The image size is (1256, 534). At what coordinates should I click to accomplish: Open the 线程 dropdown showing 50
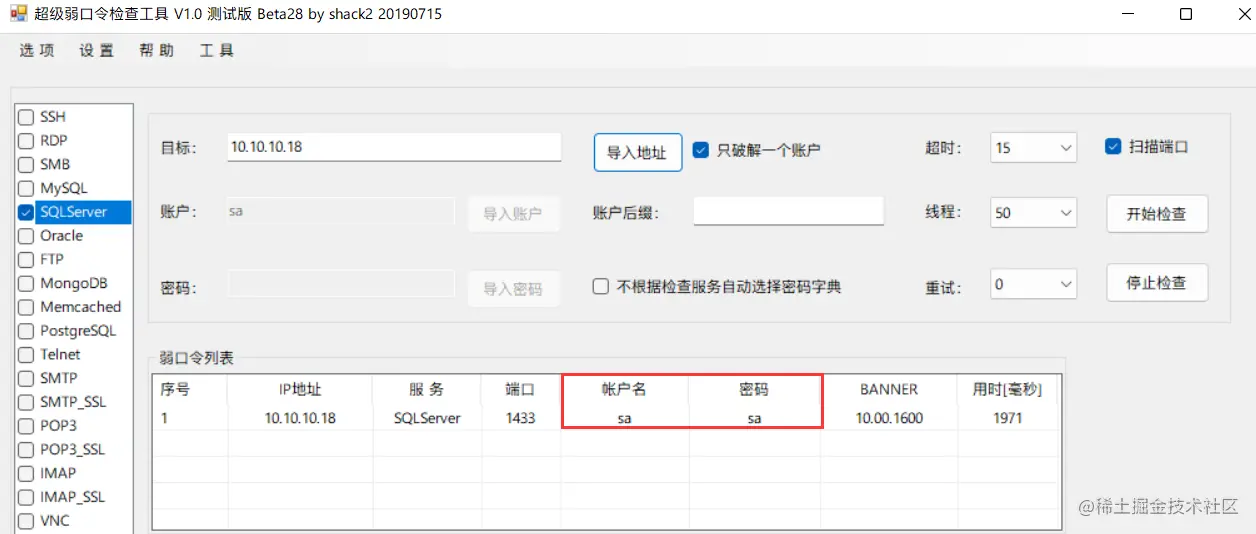[x=1033, y=212]
